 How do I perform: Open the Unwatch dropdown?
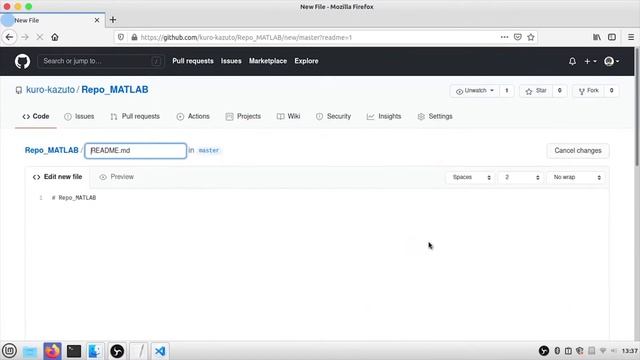coord(475,91)
